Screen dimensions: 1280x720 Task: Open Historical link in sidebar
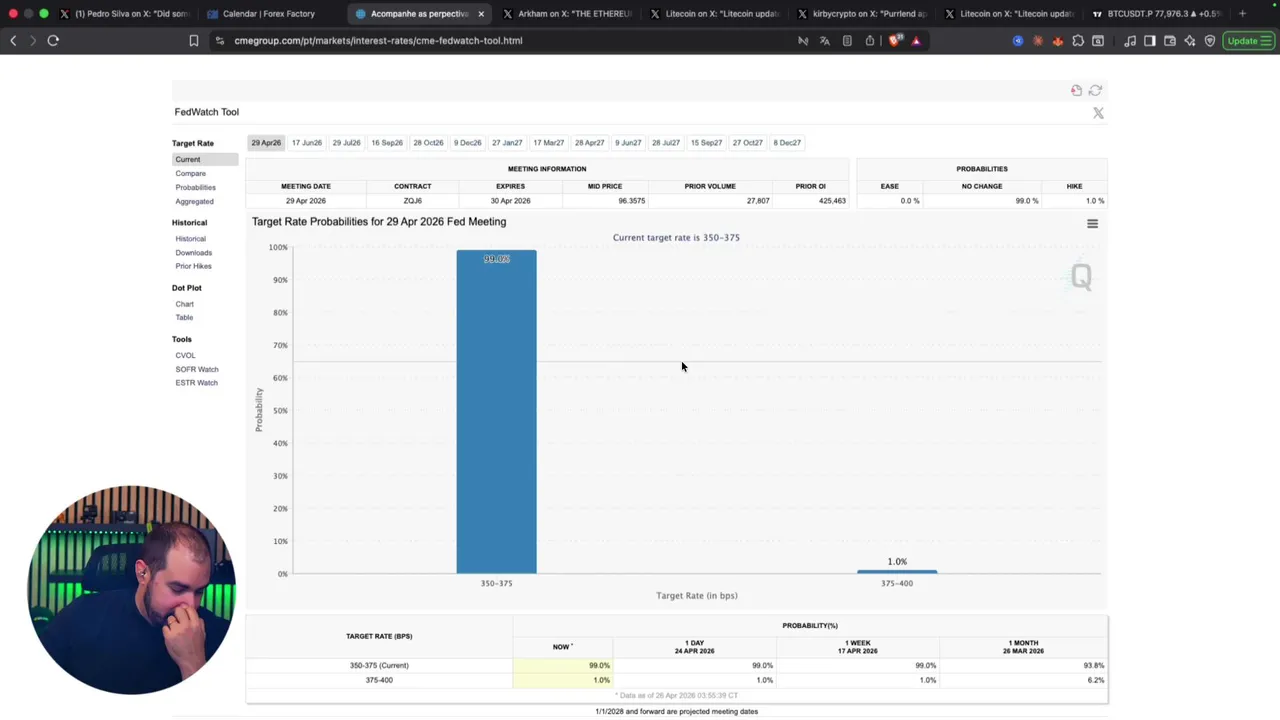point(191,239)
